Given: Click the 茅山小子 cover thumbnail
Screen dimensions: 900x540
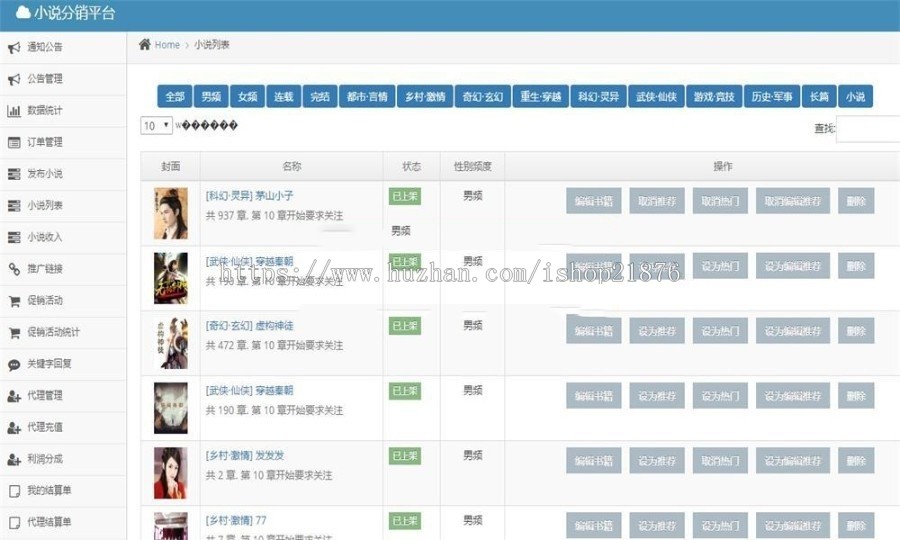Looking at the screenshot, I should pos(170,213).
